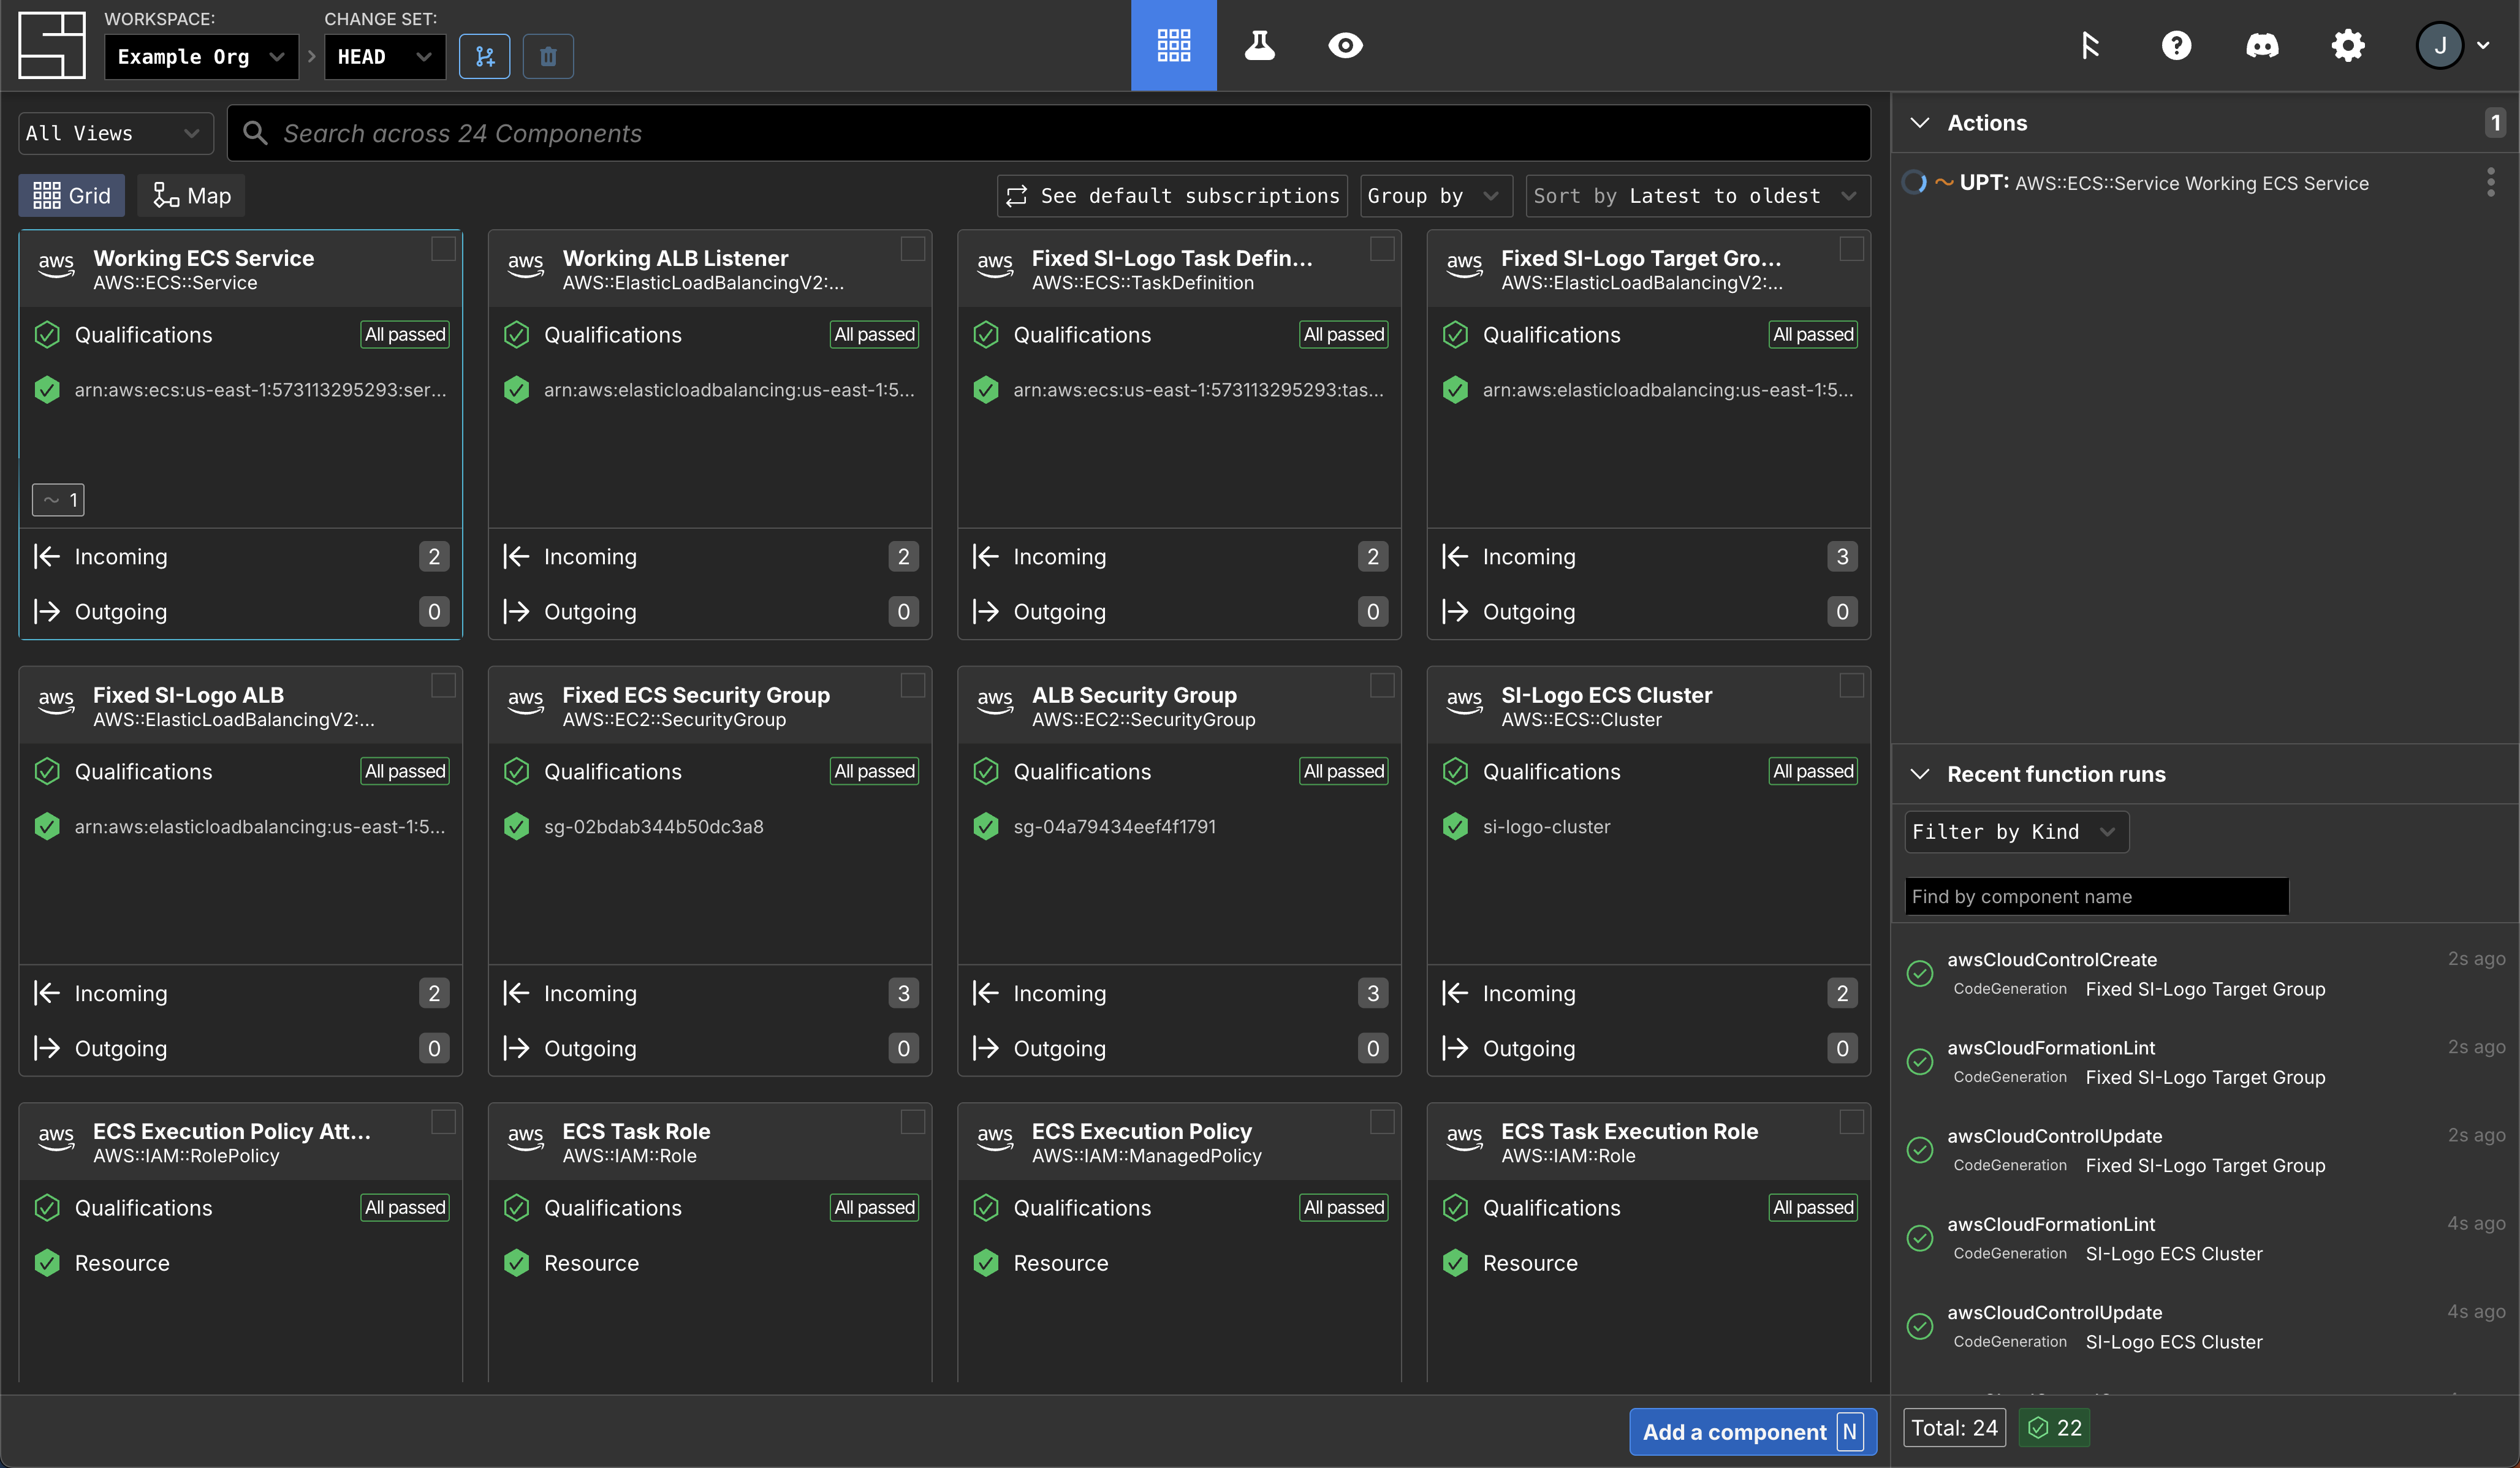Switch to the Grid view tab

click(x=71, y=195)
